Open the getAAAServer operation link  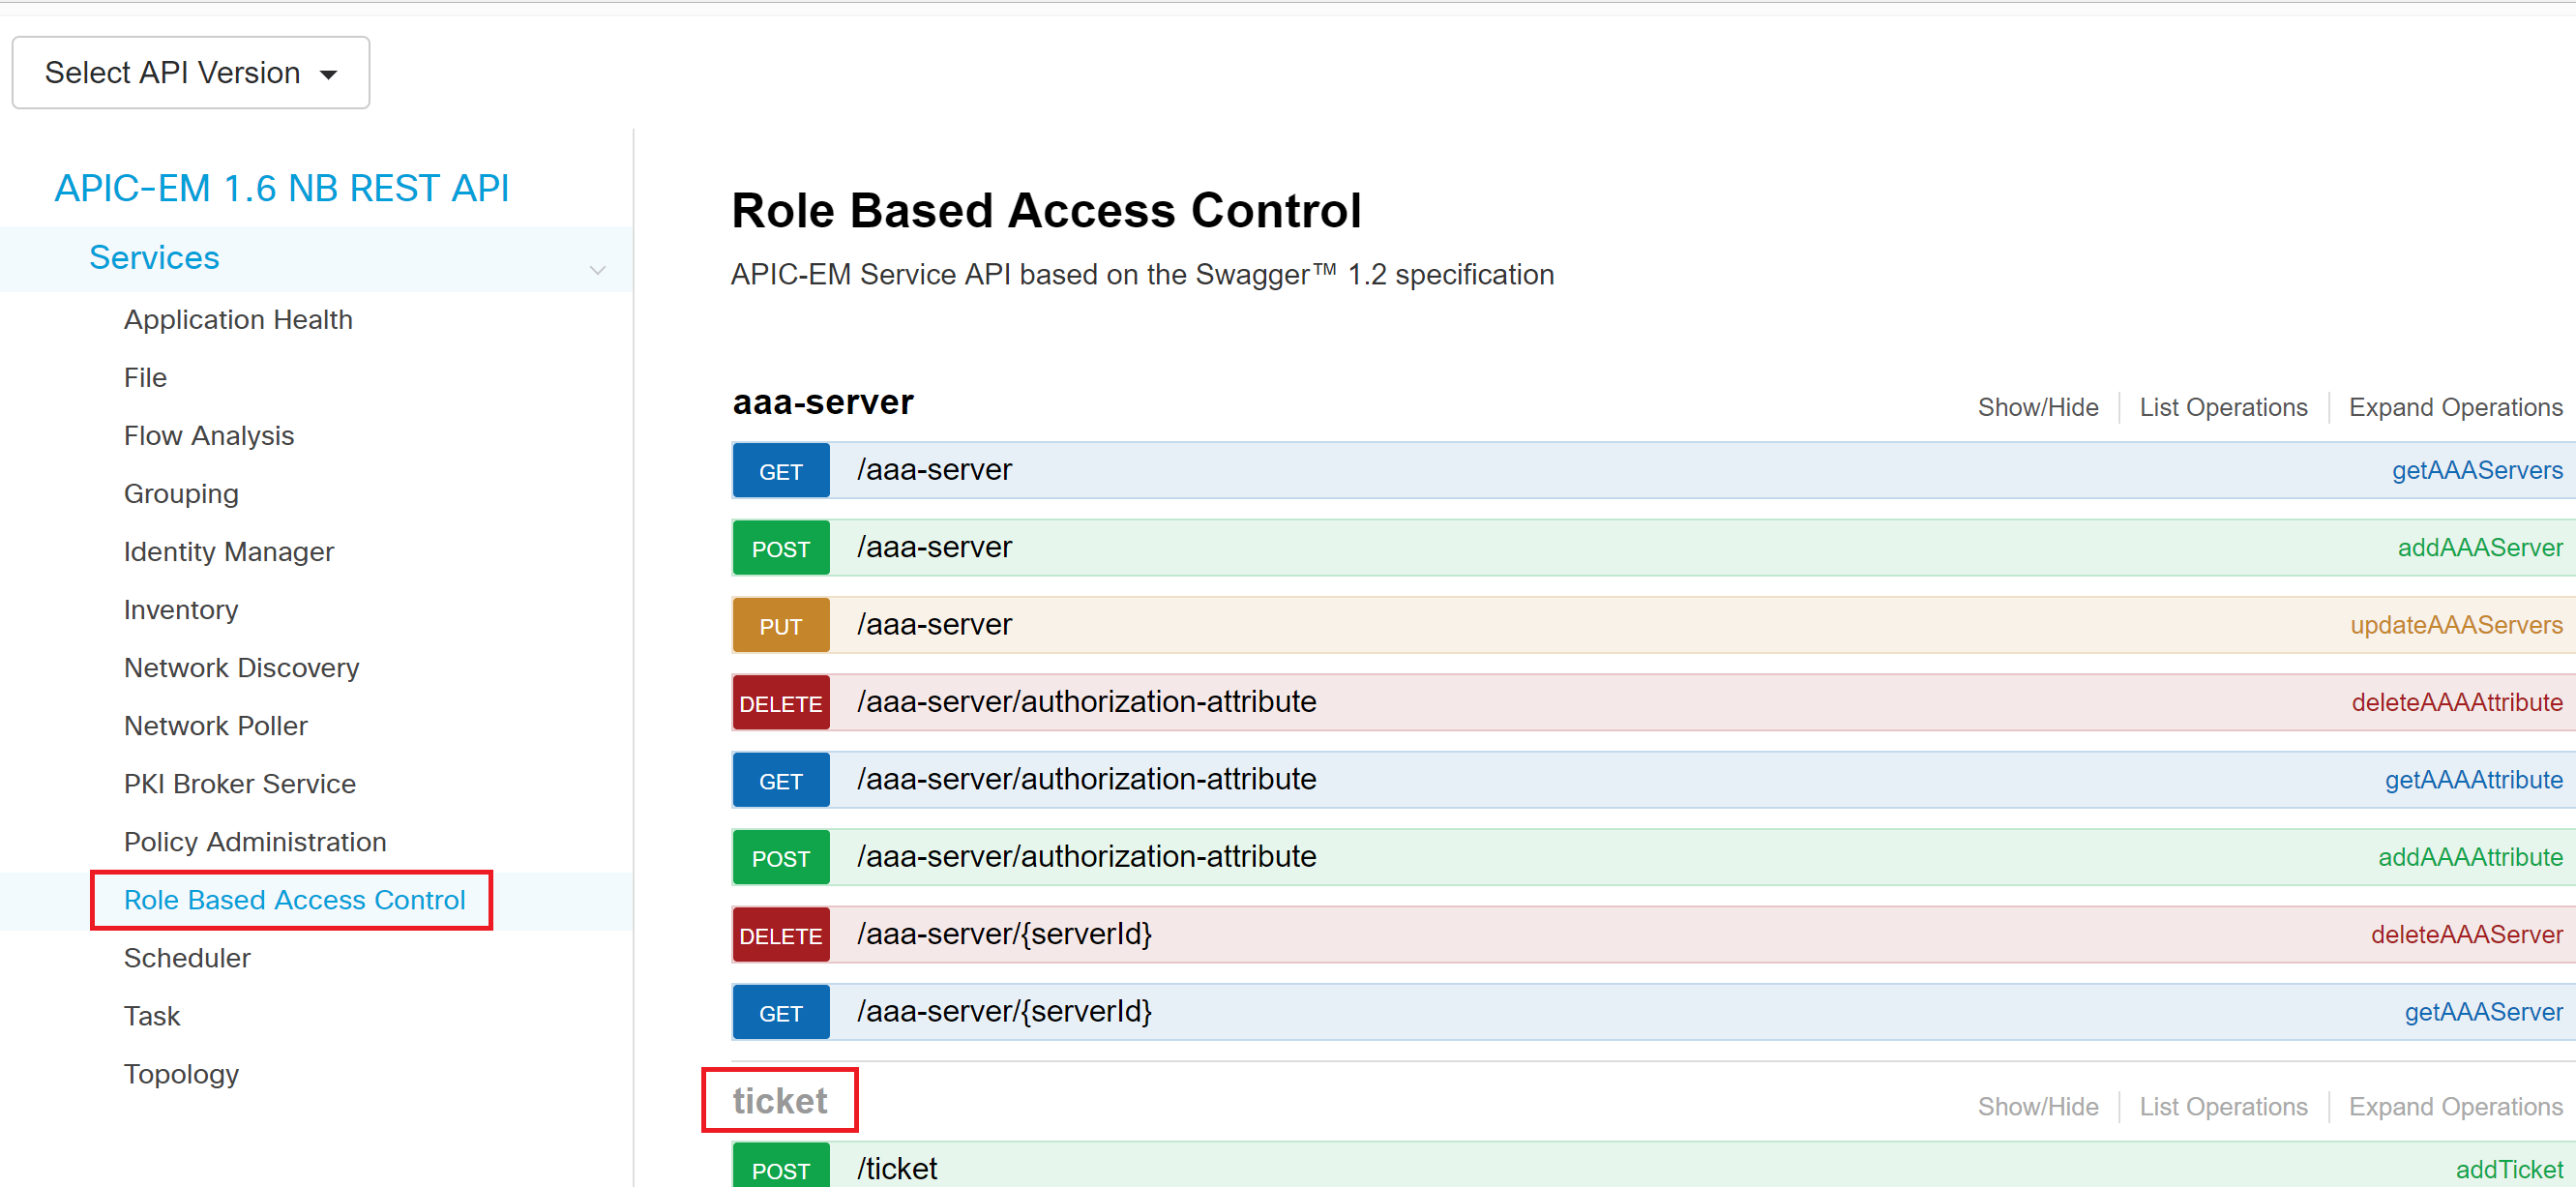pyautogui.click(x=2483, y=1012)
